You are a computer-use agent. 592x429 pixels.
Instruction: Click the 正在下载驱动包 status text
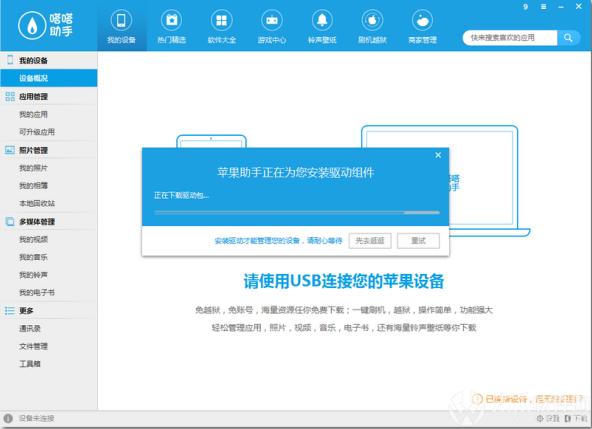tap(181, 195)
